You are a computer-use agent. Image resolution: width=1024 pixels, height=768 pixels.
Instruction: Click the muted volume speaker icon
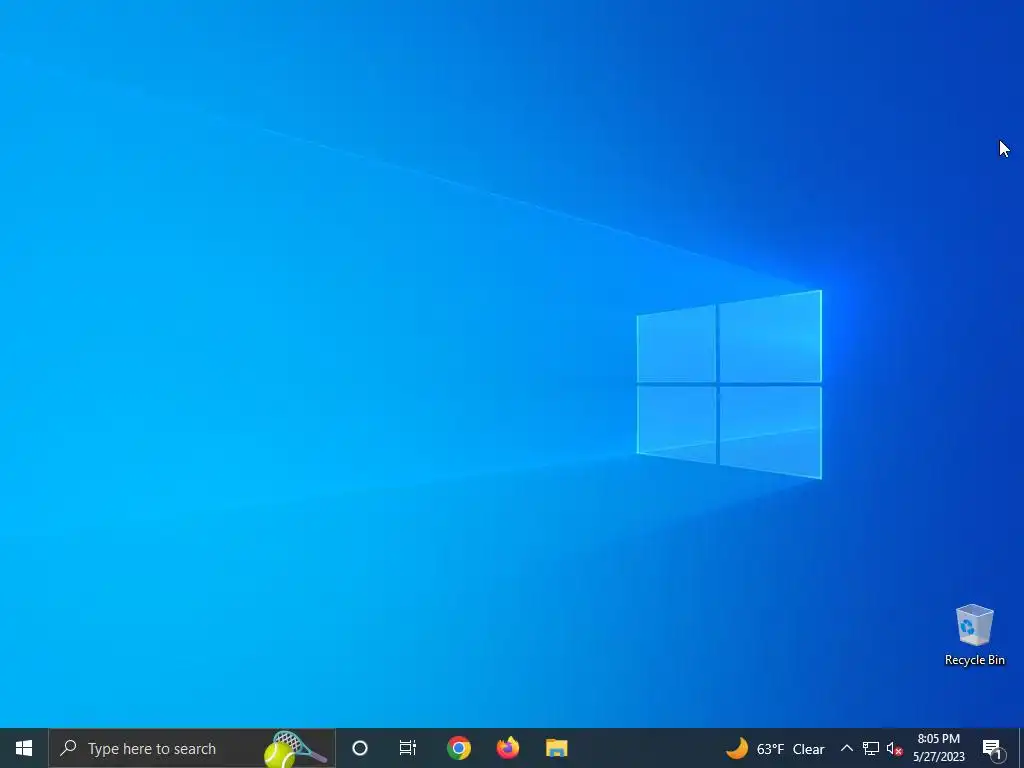(894, 749)
